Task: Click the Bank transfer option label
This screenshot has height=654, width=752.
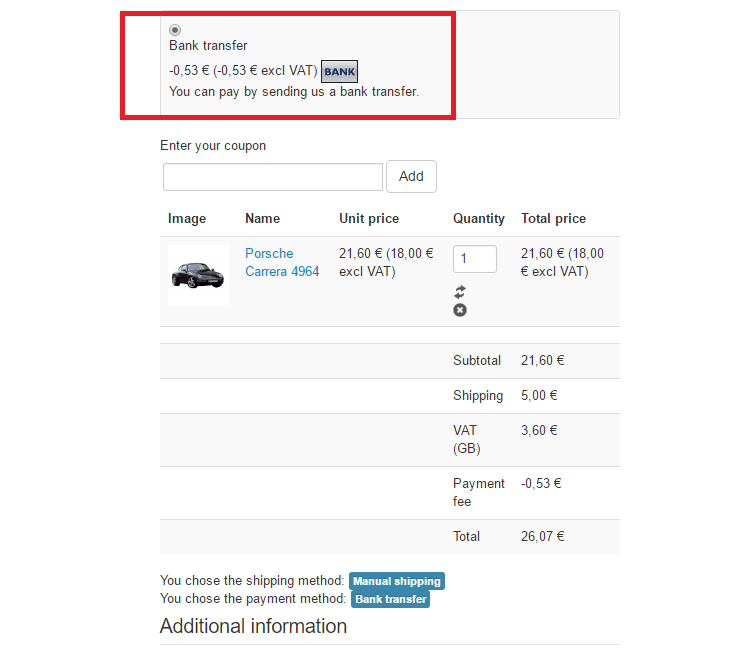Action: [x=208, y=45]
